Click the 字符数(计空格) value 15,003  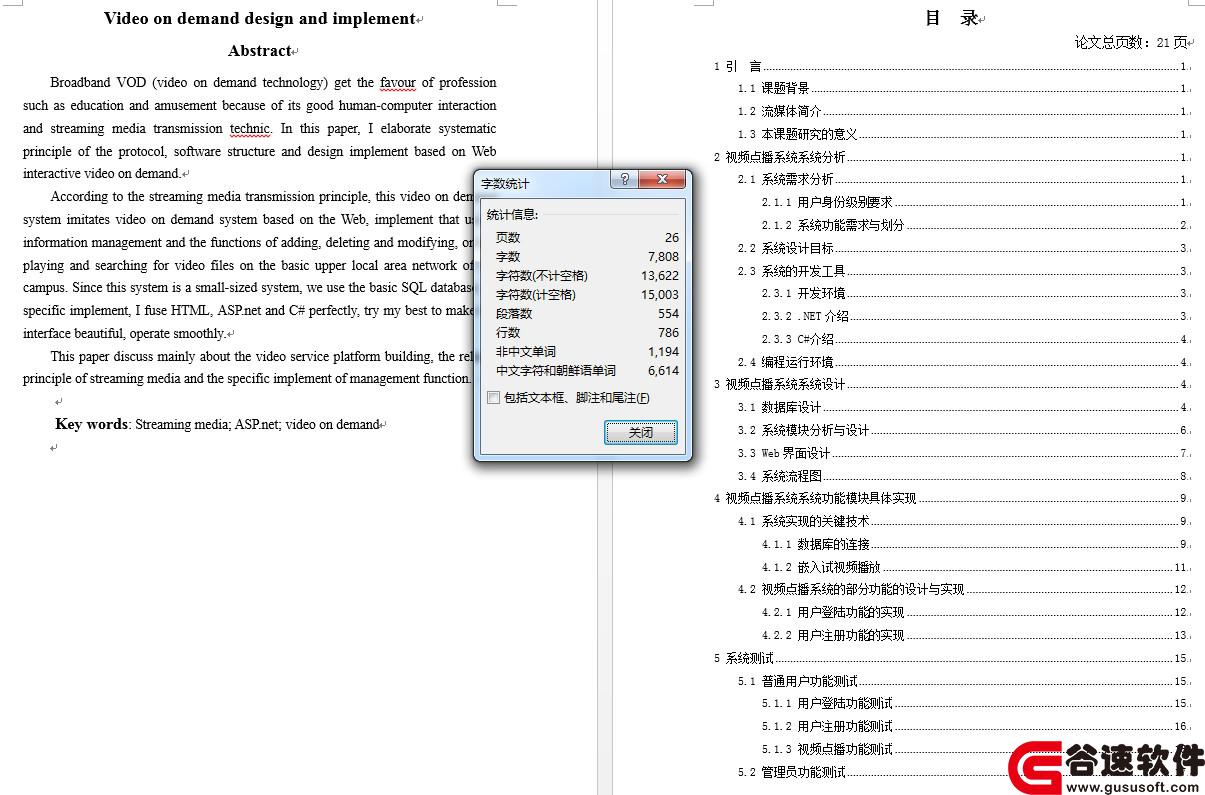pyautogui.click(x=660, y=295)
